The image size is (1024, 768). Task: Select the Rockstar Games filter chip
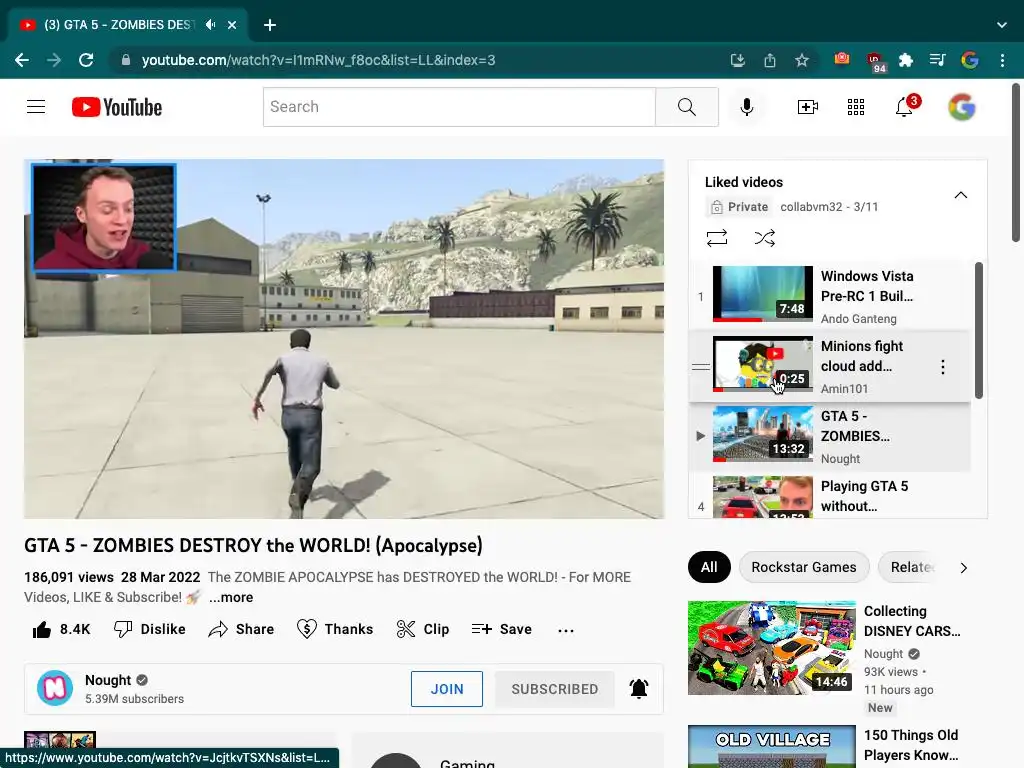(804, 567)
